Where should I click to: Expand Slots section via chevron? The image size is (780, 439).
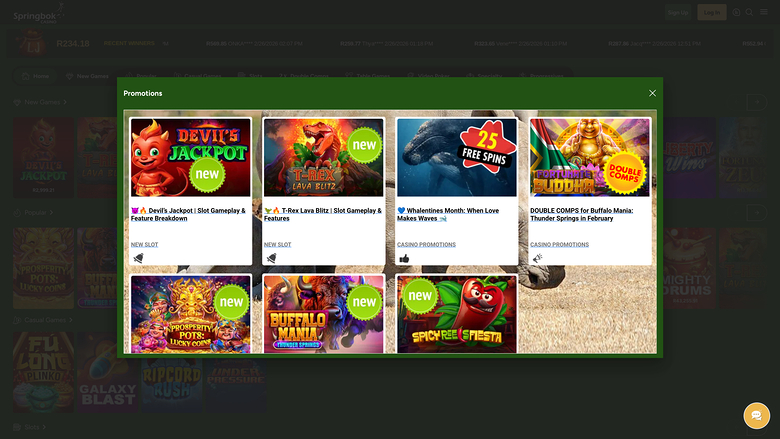click(44, 427)
